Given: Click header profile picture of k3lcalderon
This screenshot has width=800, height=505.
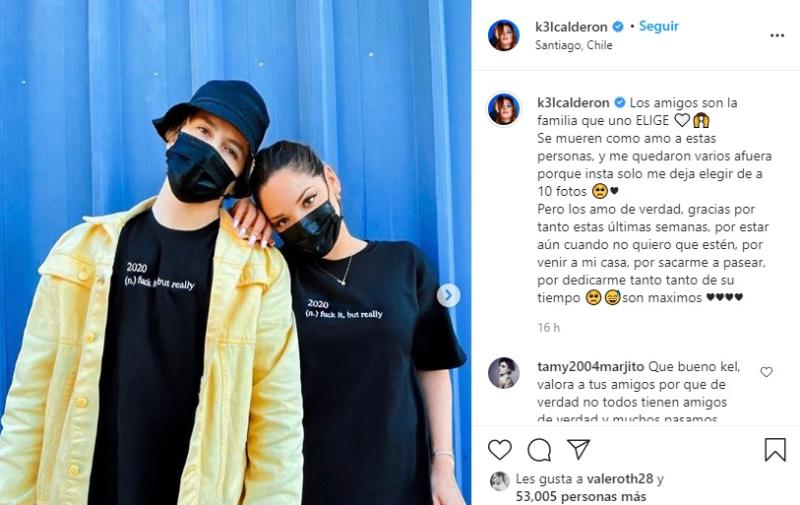Looking at the screenshot, I should coord(504,35).
